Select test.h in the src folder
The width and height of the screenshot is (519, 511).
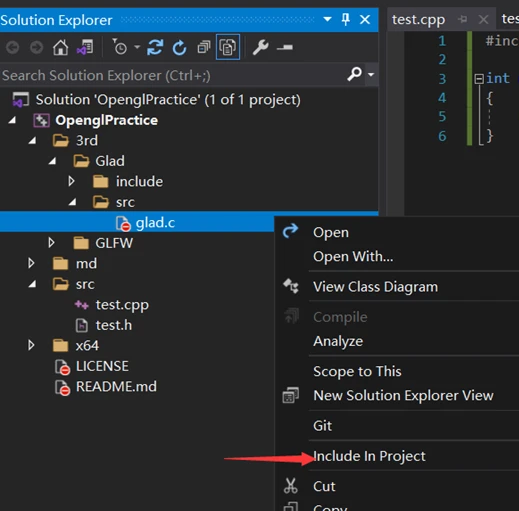pyautogui.click(x=113, y=325)
